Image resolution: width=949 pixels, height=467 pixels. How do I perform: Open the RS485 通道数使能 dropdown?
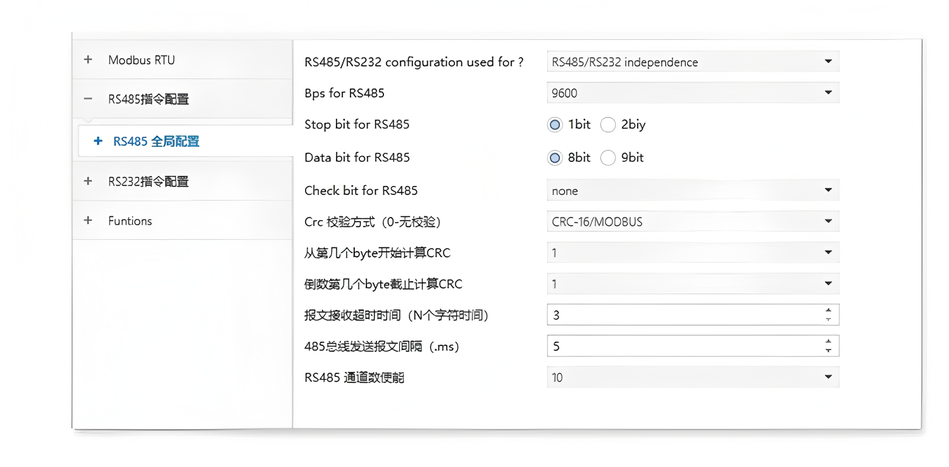pyautogui.click(x=693, y=377)
